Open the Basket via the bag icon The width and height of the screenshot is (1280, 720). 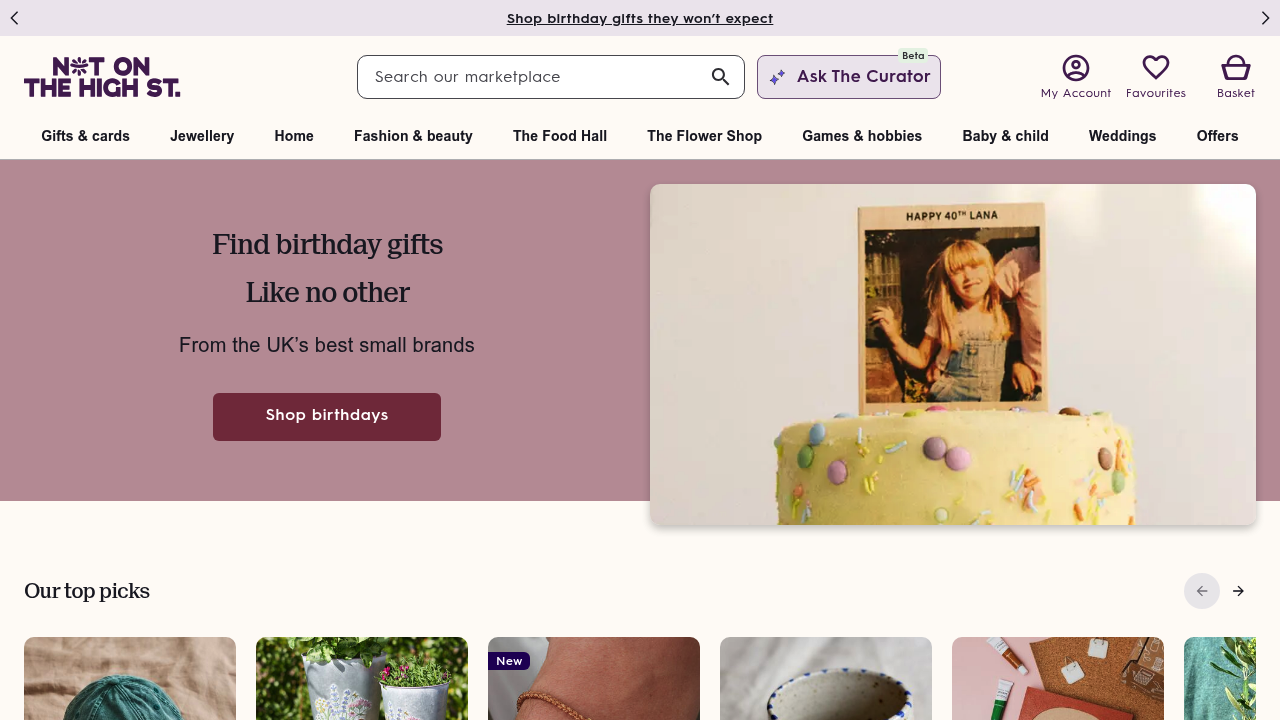click(x=1234, y=68)
